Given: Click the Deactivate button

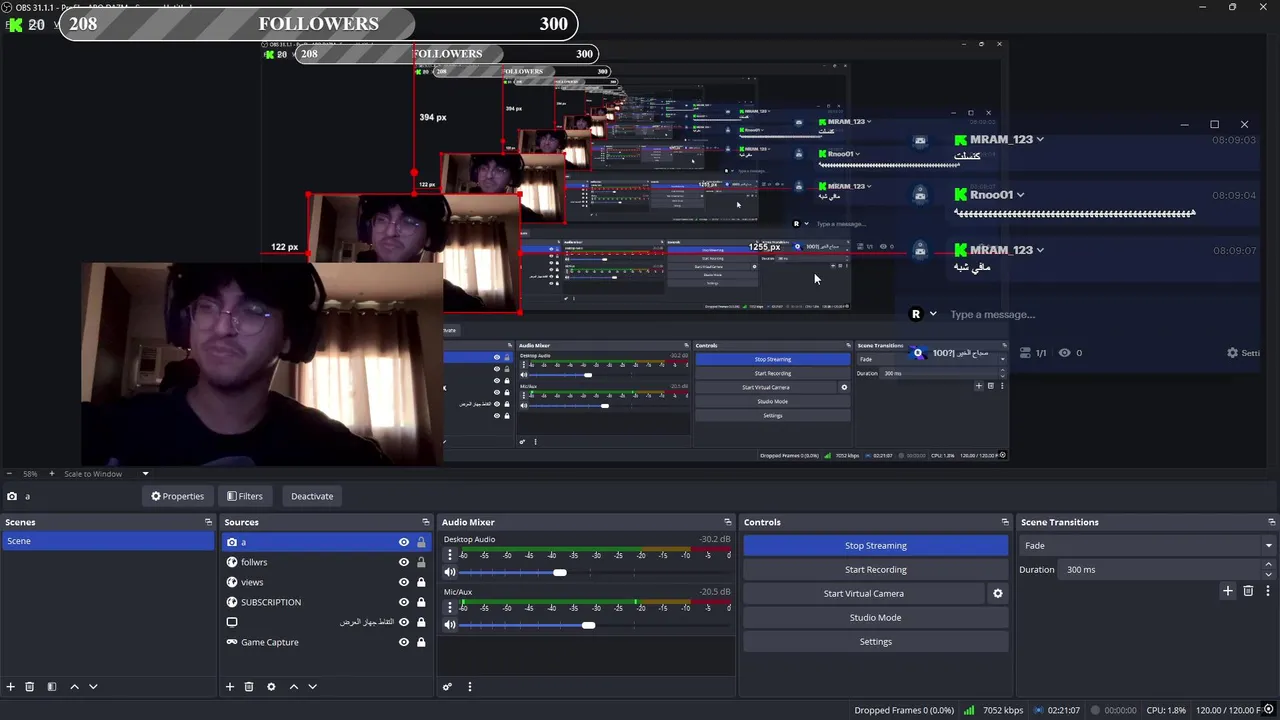Looking at the screenshot, I should [x=312, y=496].
